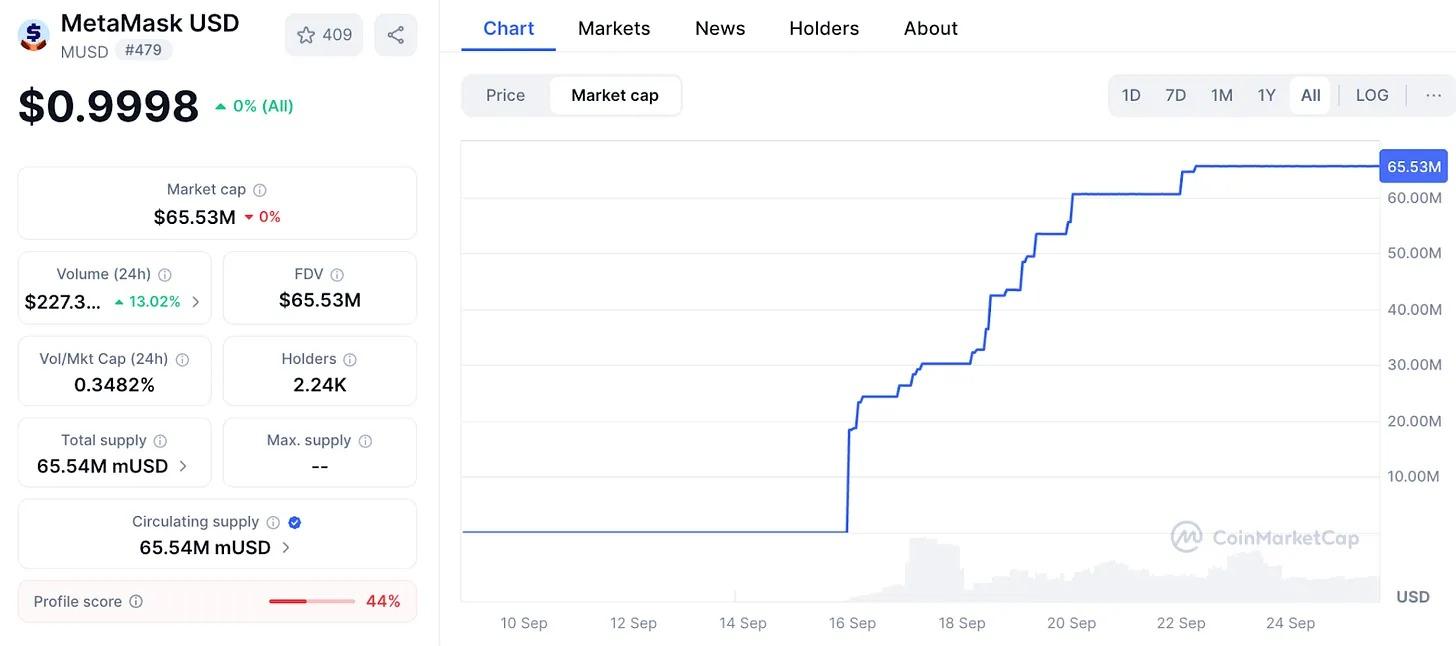The width and height of the screenshot is (1456, 646).
Task: Click the Profile score progress bar
Action: (310, 601)
